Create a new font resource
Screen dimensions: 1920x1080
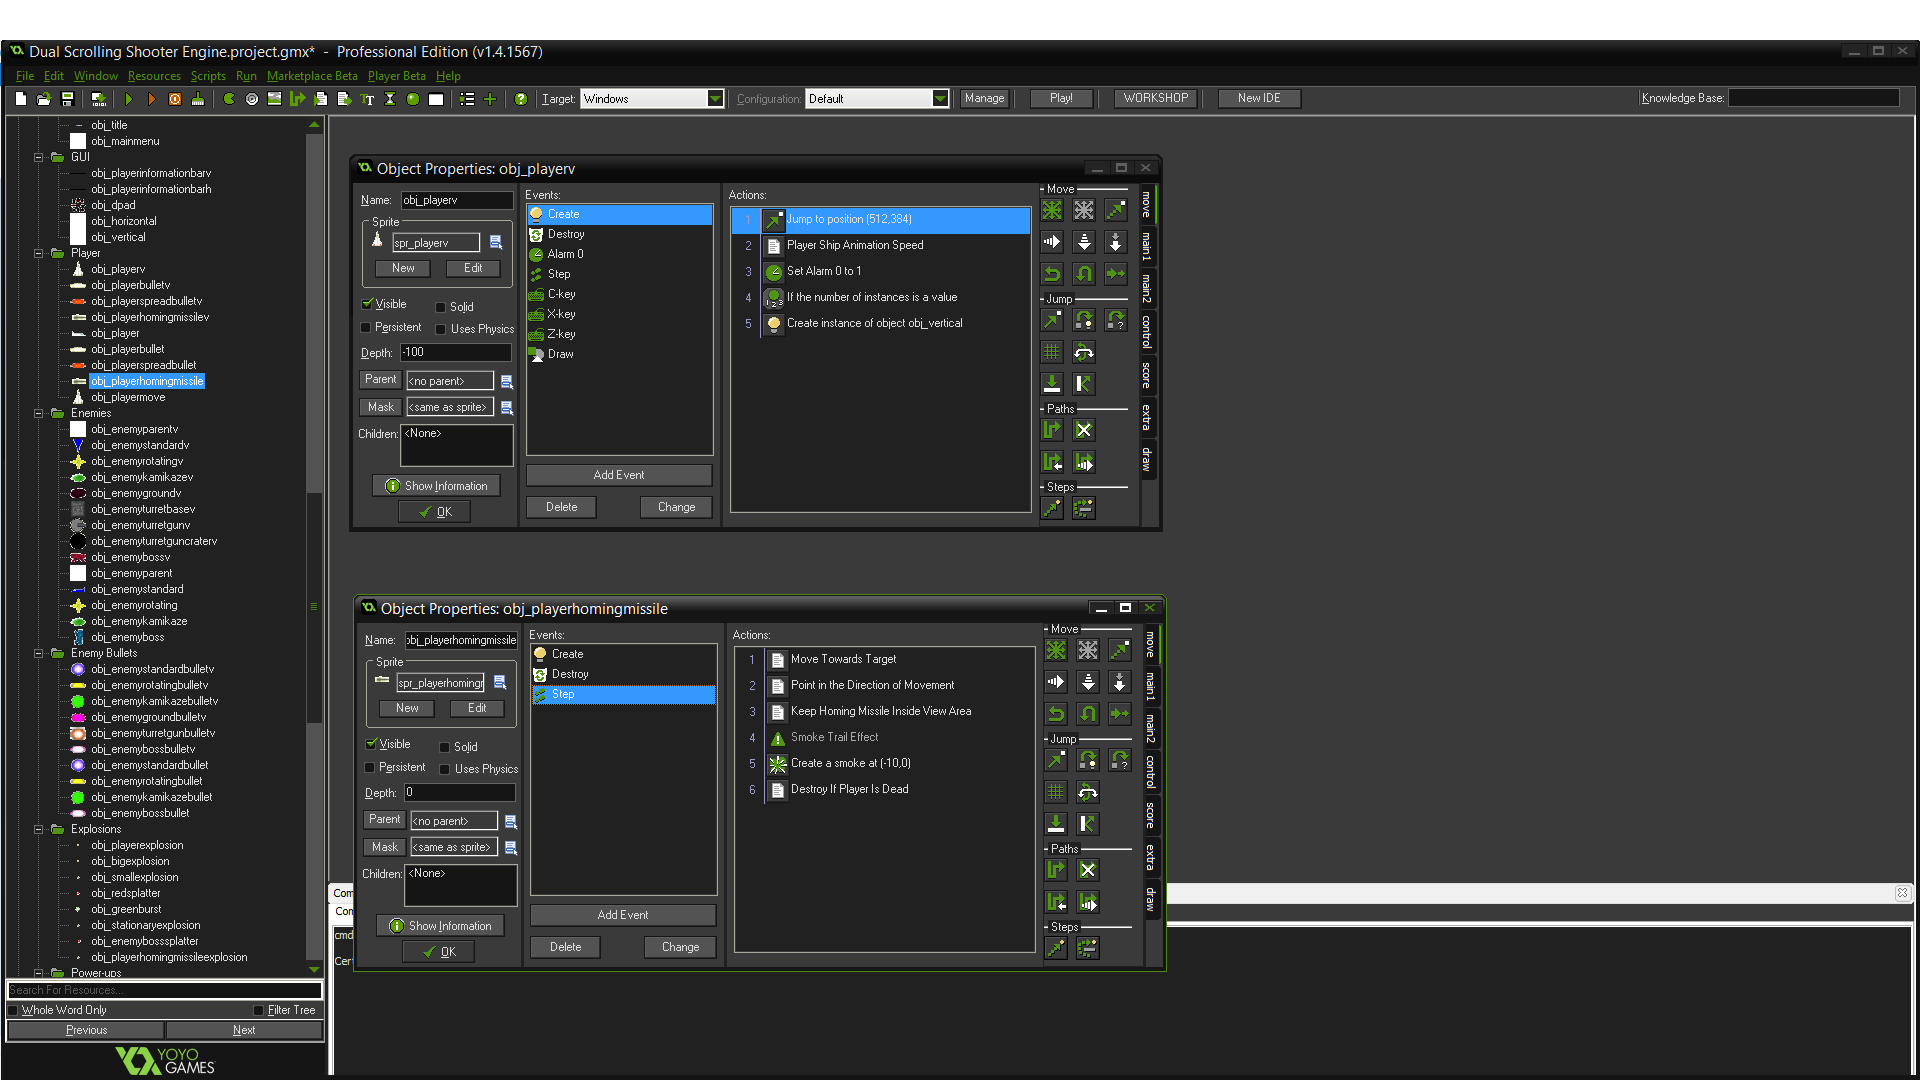[367, 98]
